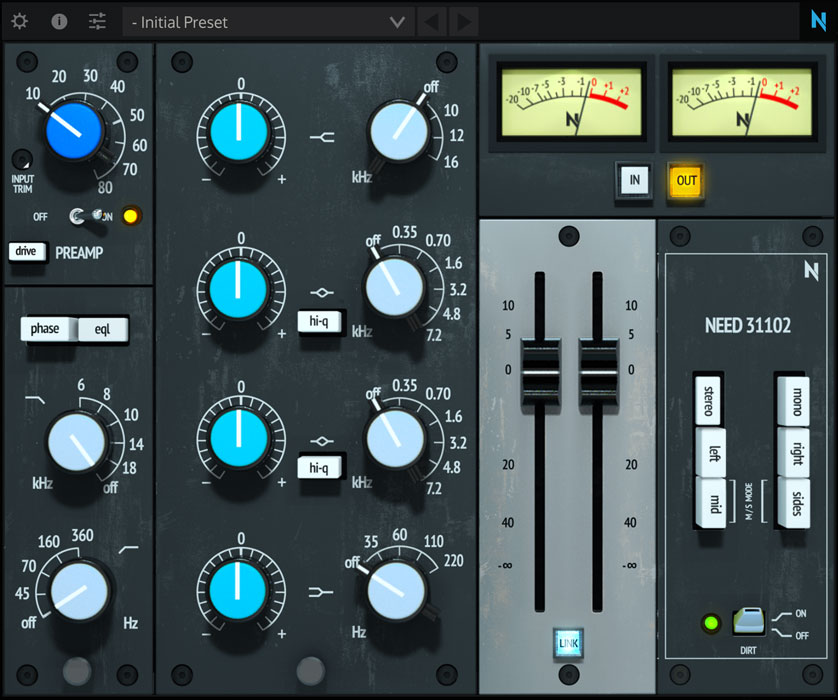Click the upper mid bell curve icon
The image size is (838, 700).
(322, 293)
